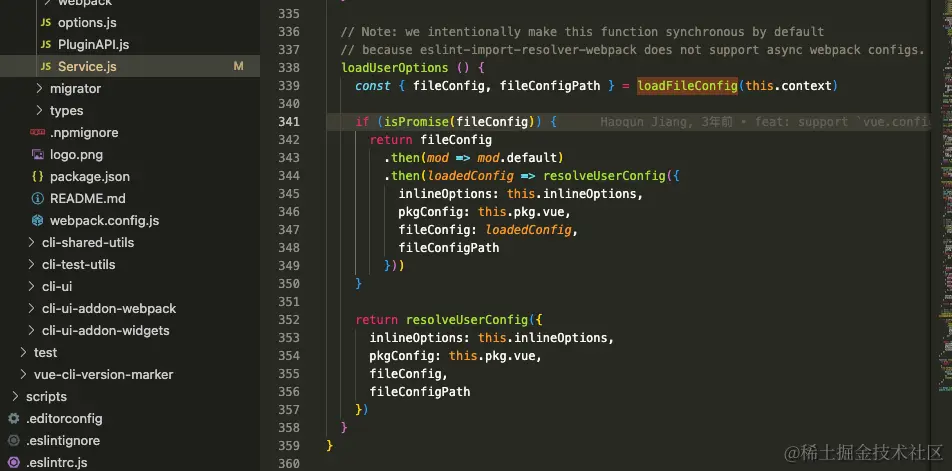Open the .npmignore file
The height and width of the screenshot is (471, 952).
tap(84, 132)
